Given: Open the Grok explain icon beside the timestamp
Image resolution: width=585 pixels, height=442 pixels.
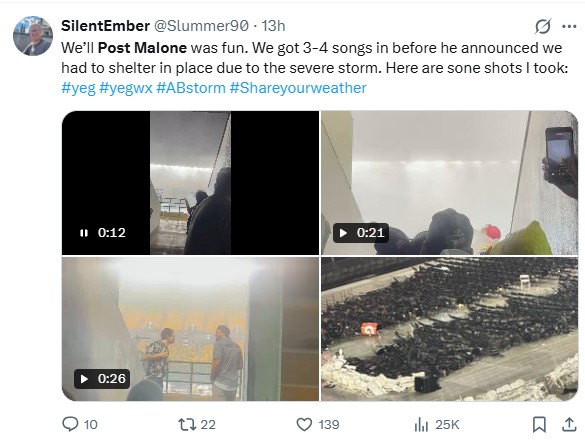Looking at the screenshot, I should click(x=542, y=26).
